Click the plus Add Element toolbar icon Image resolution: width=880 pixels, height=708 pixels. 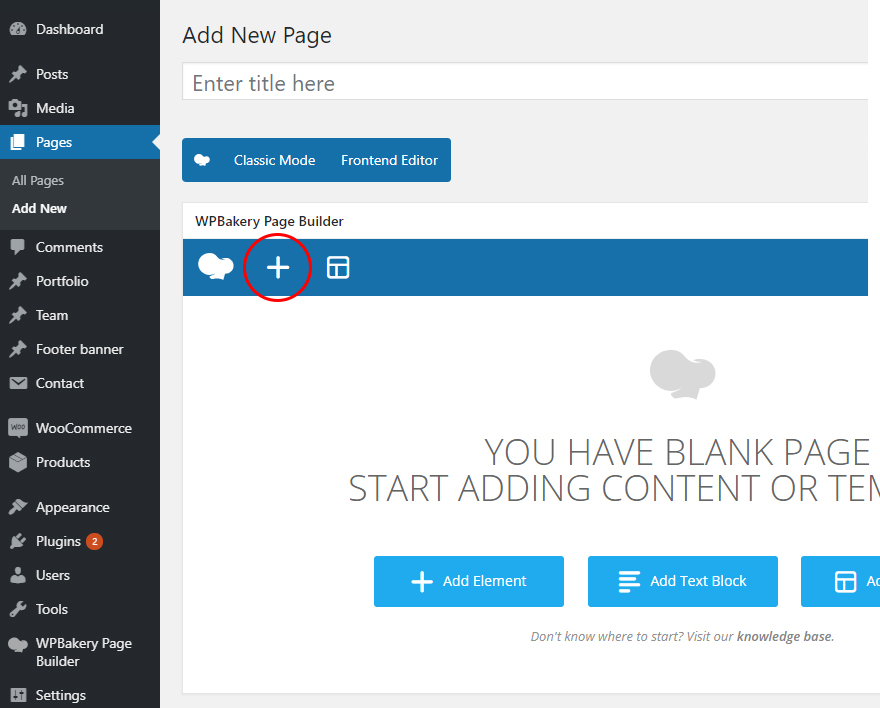(278, 268)
